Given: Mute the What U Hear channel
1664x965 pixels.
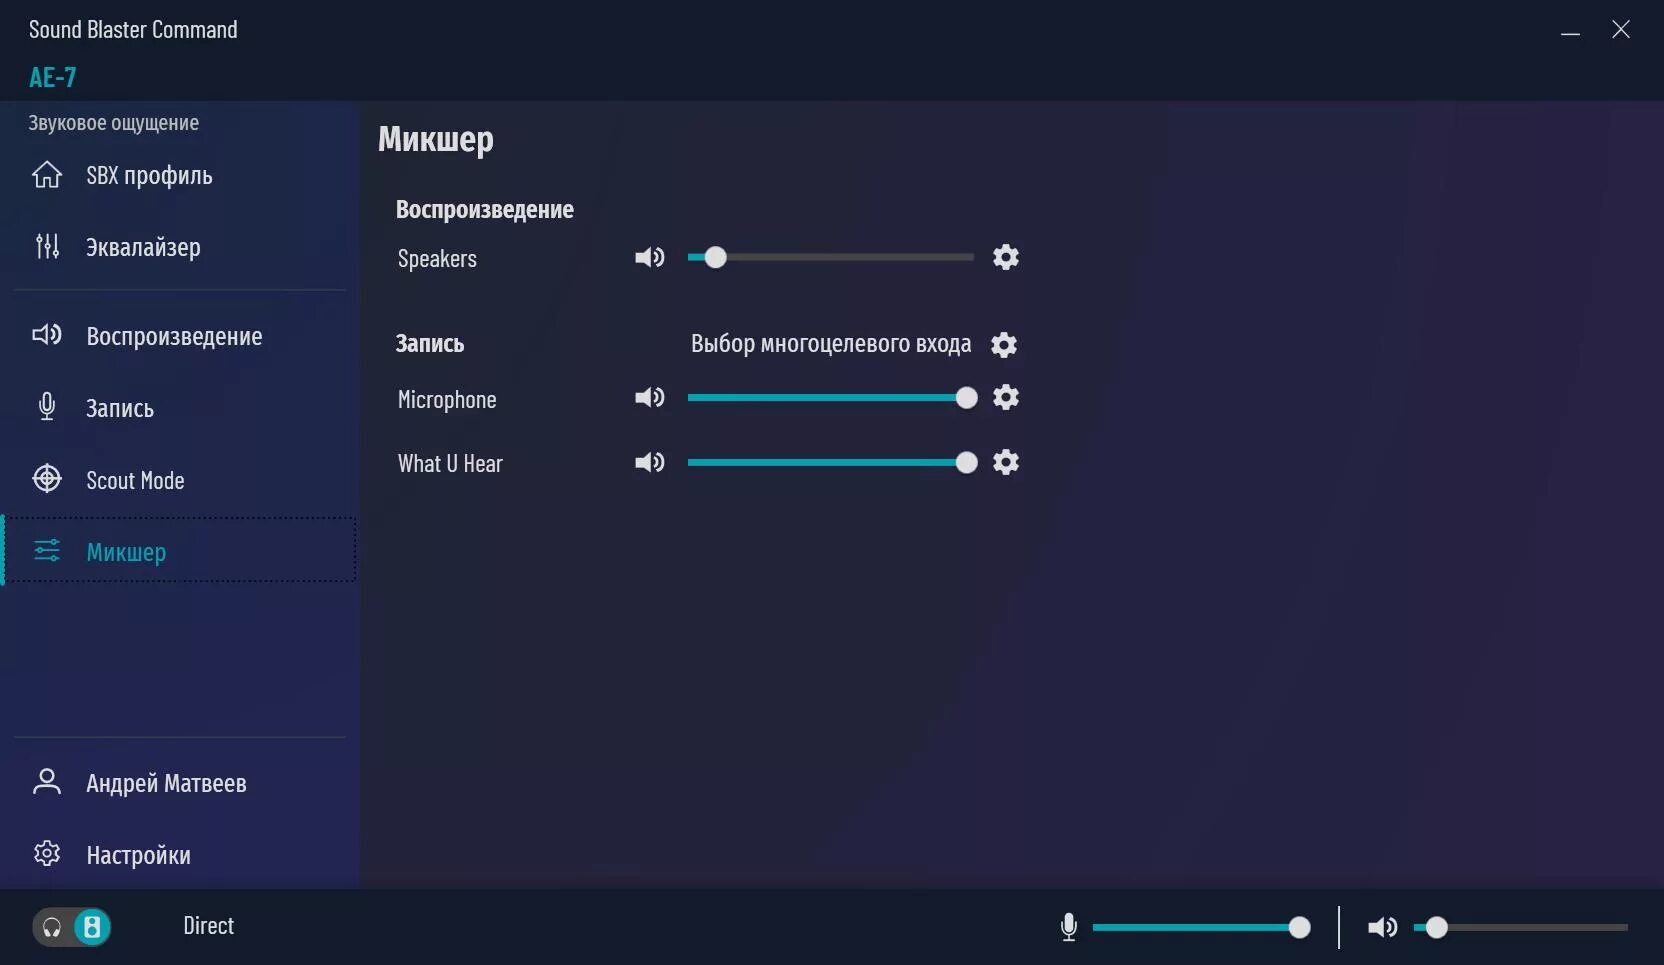Looking at the screenshot, I should click(649, 462).
